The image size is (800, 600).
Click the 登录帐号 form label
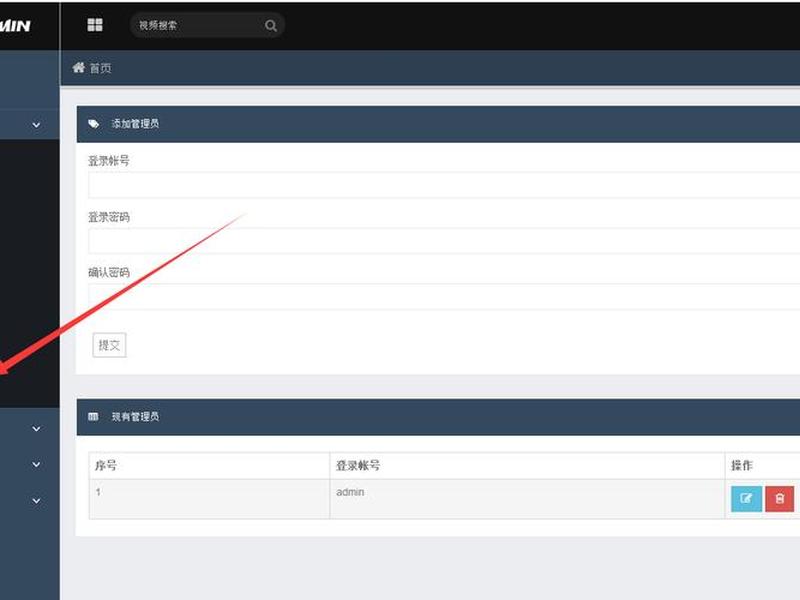coord(109,161)
